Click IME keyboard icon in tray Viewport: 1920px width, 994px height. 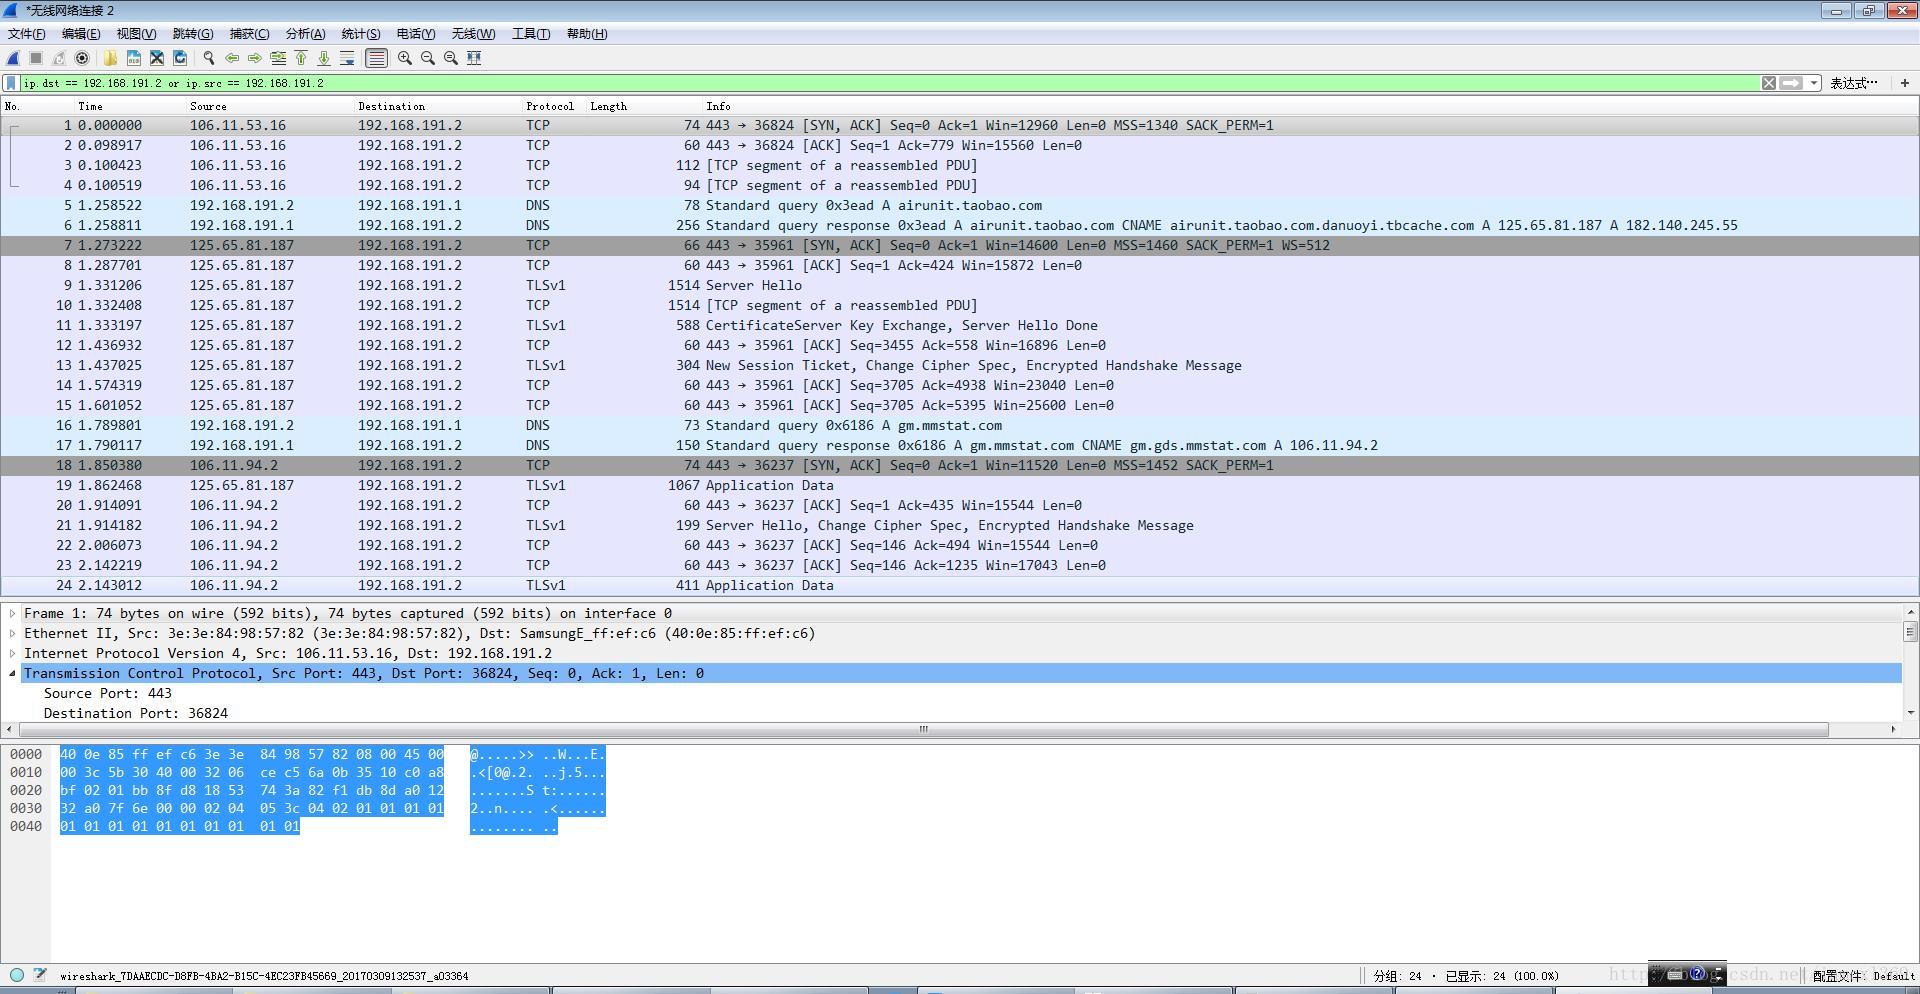[1675, 974]
